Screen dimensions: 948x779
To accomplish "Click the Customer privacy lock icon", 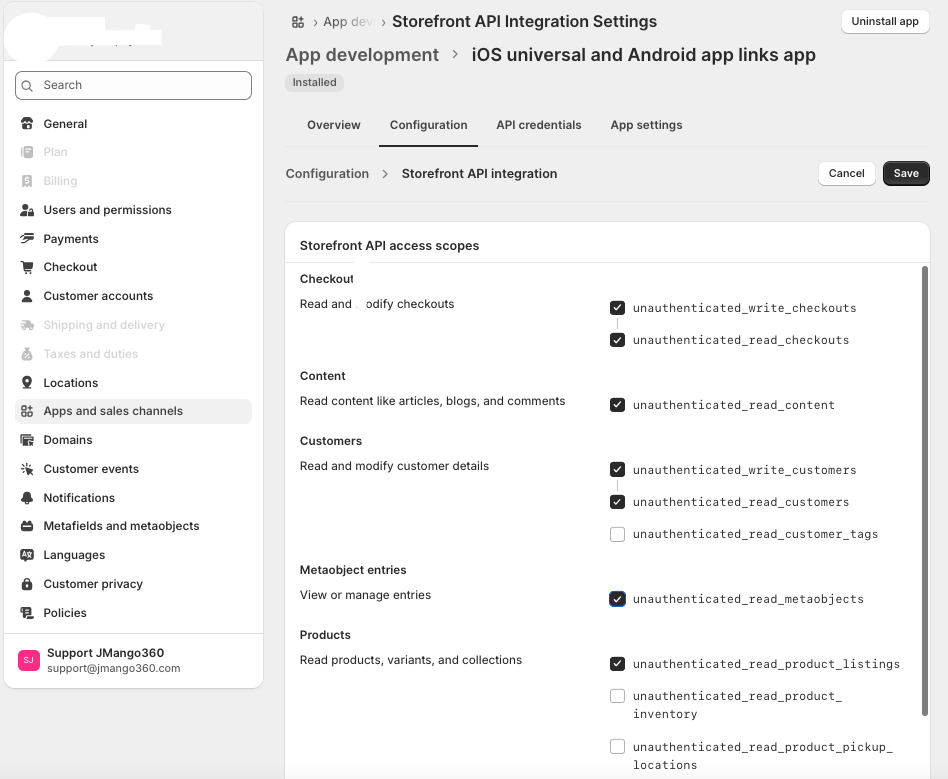I will [26, 584].
